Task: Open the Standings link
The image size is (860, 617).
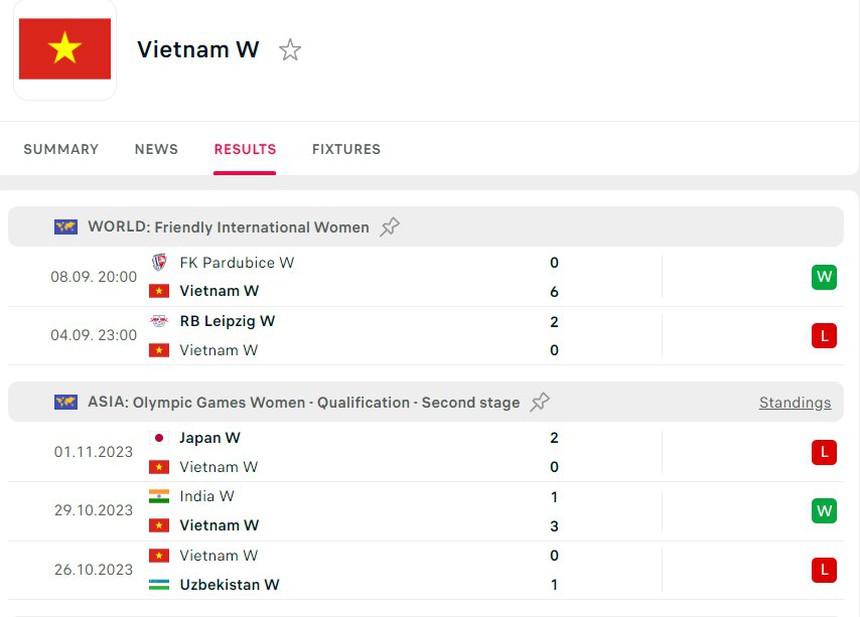Action: 794,402
